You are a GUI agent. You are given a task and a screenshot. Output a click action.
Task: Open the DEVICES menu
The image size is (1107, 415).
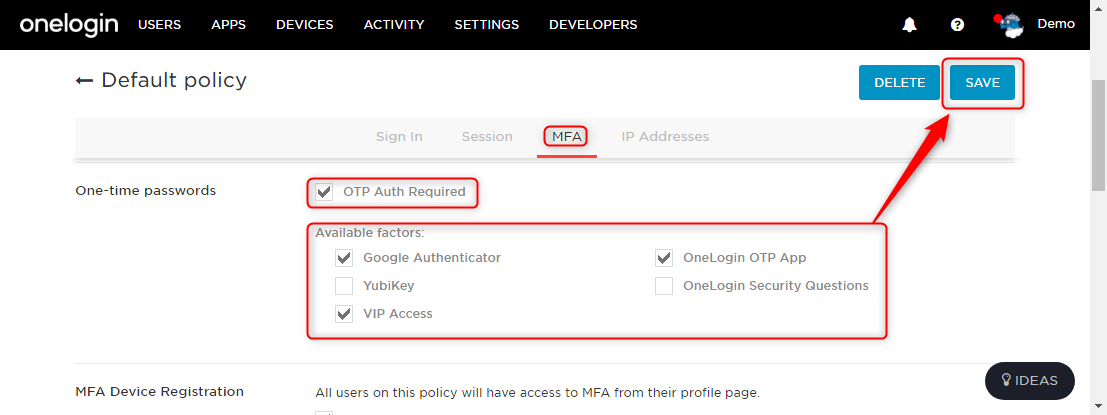click(x=304, y=25)
